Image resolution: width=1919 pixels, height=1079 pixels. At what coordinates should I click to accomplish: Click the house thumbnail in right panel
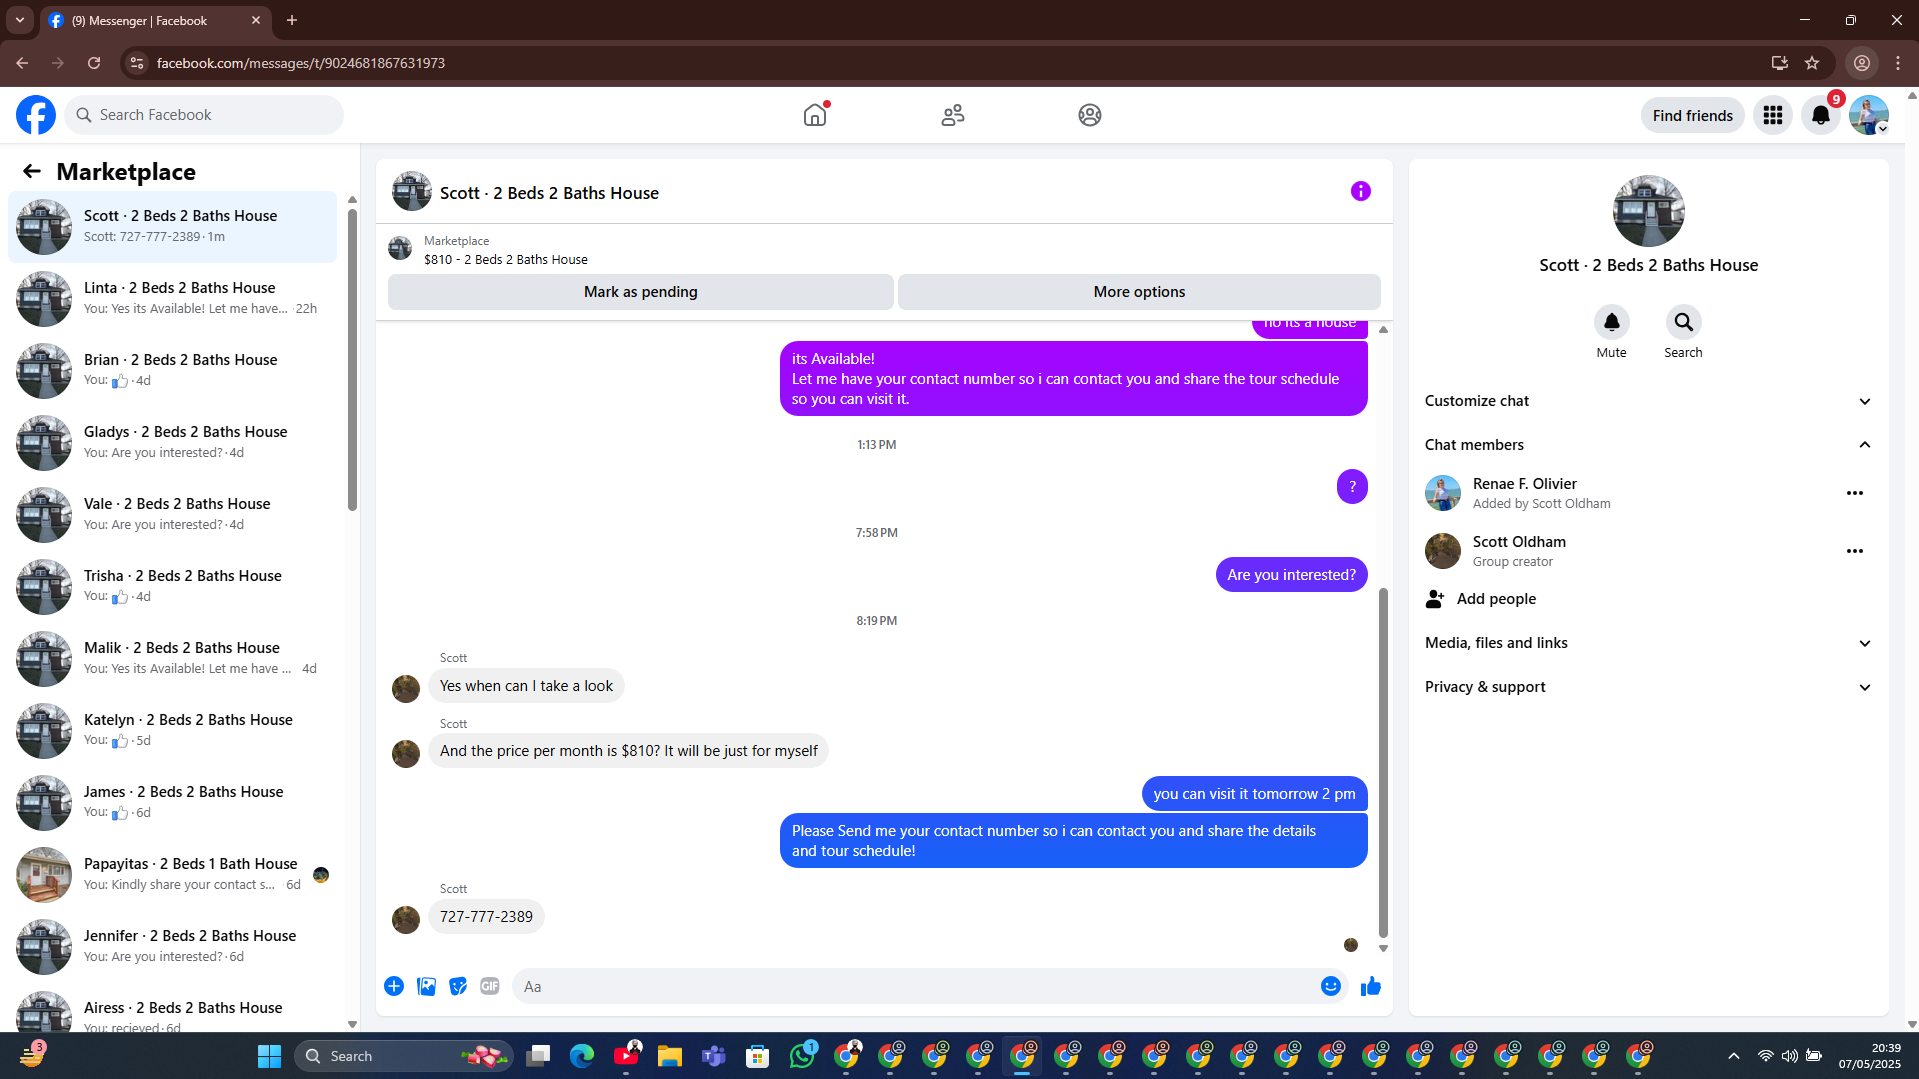pyautogui.click(x=1648, y=211)
